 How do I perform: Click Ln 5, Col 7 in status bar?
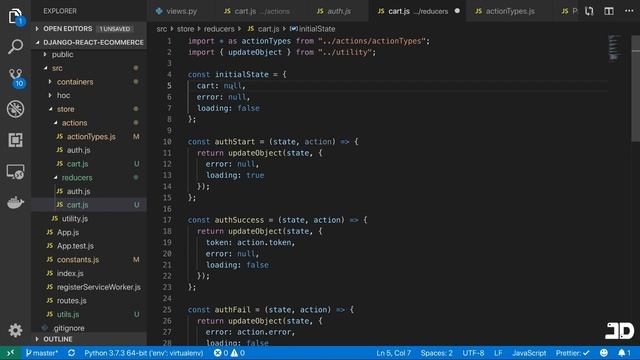[393, 353]
